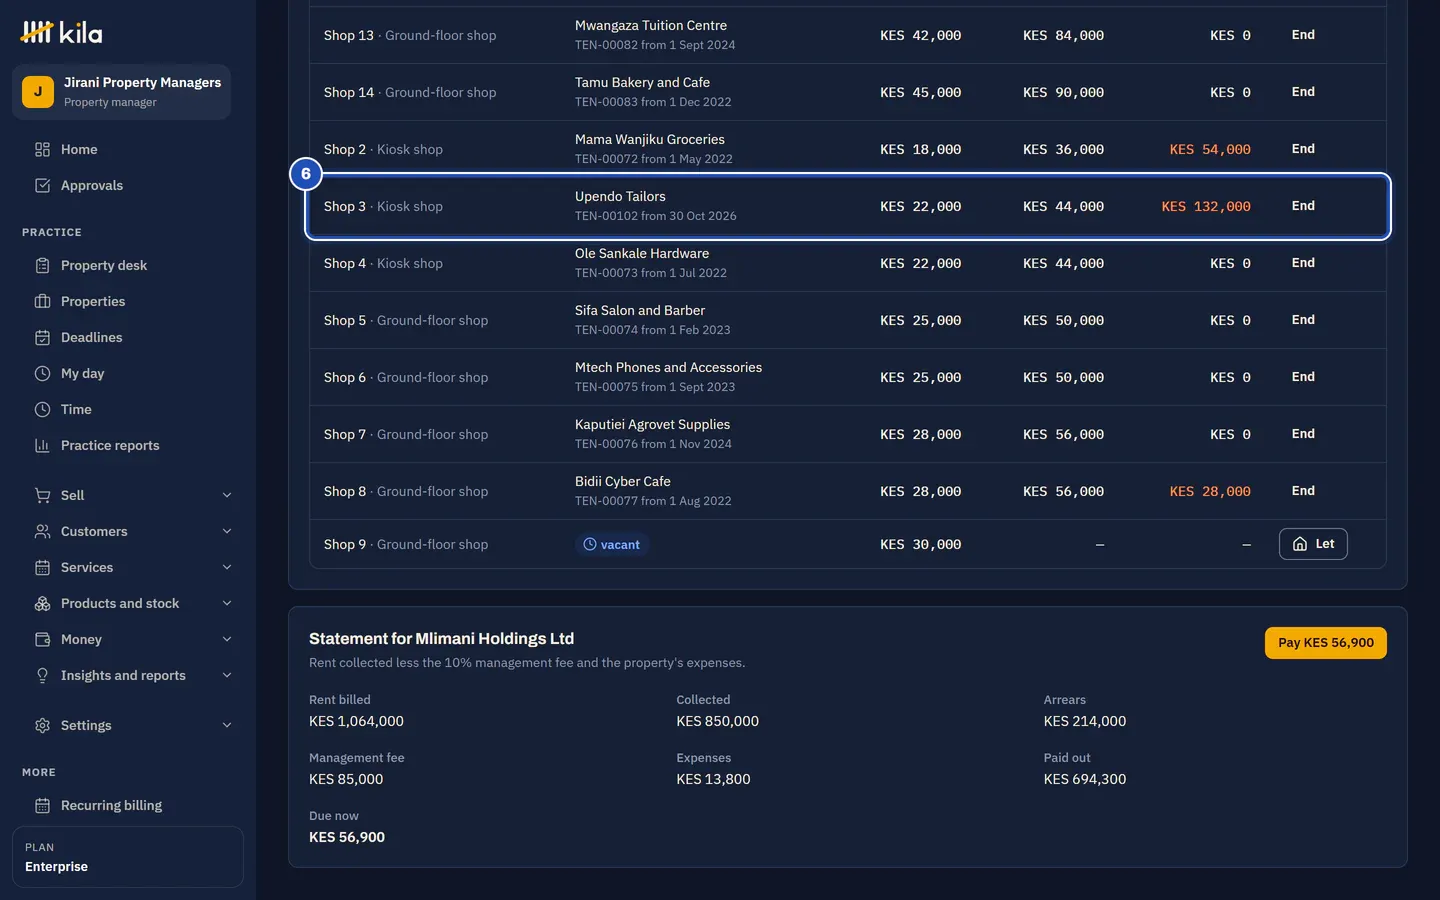1440x900 pixels.
Task: Open Approvals via its checkbox icon
Action: 42,185
